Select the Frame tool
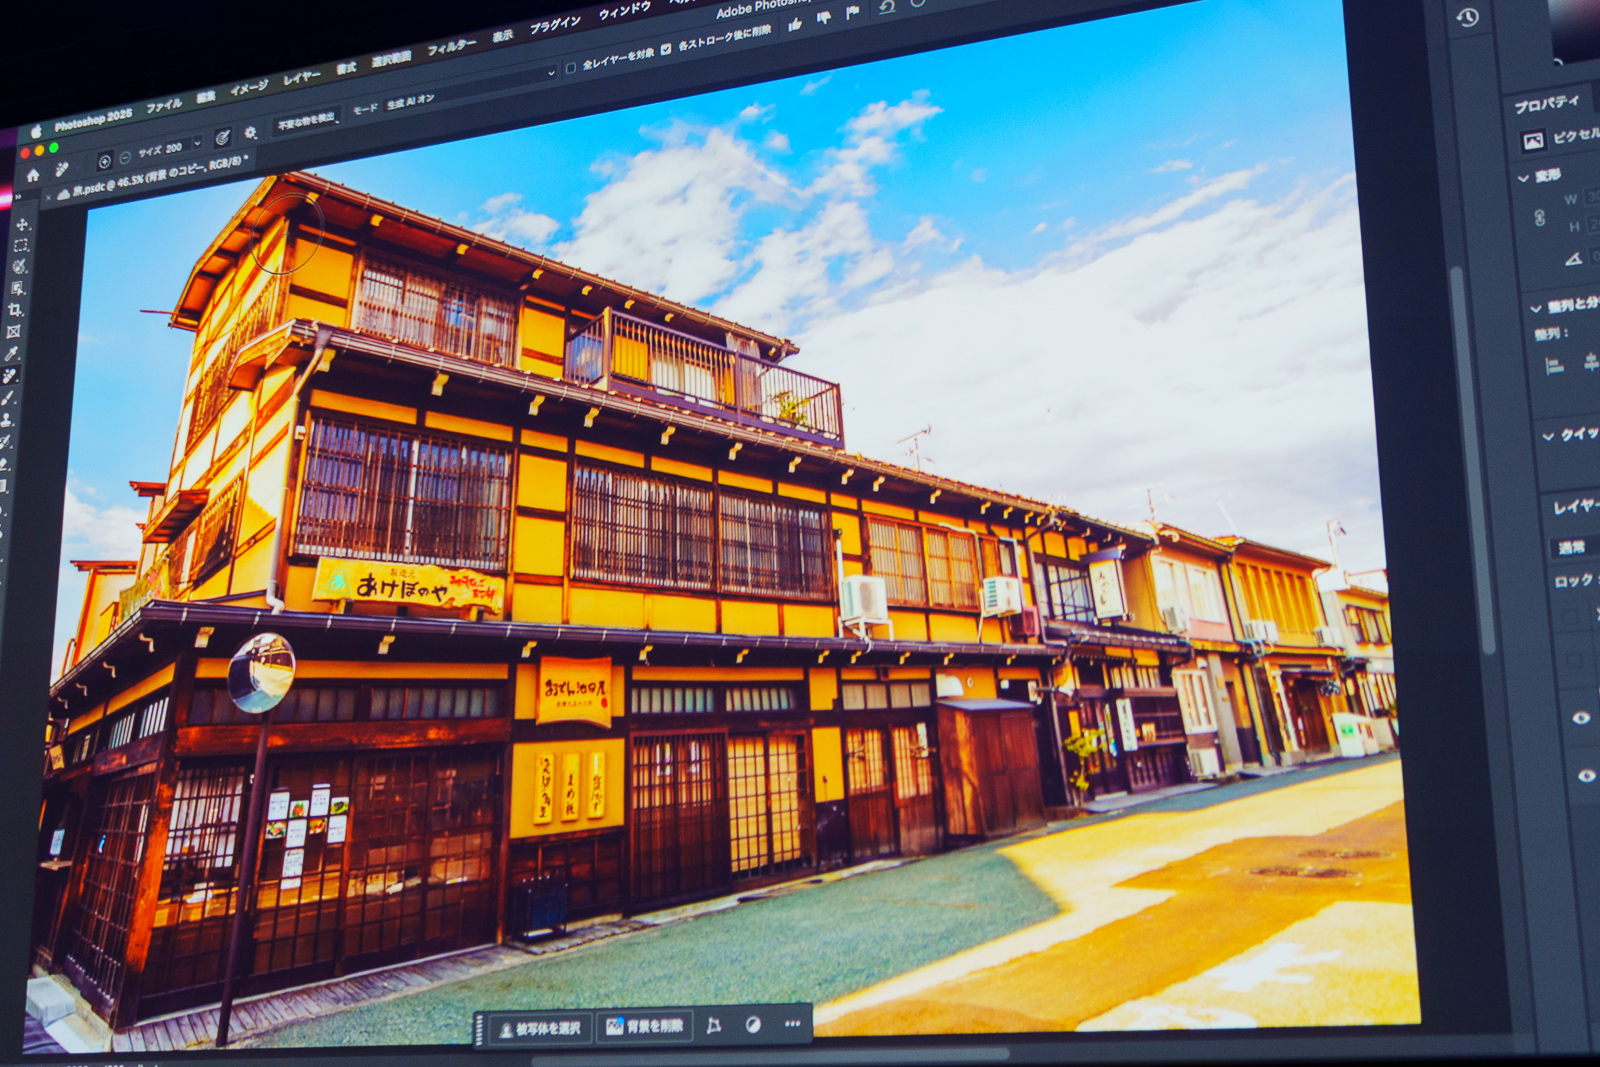This screenshot has height=1067, width=1600. click(x=14, y=332)
